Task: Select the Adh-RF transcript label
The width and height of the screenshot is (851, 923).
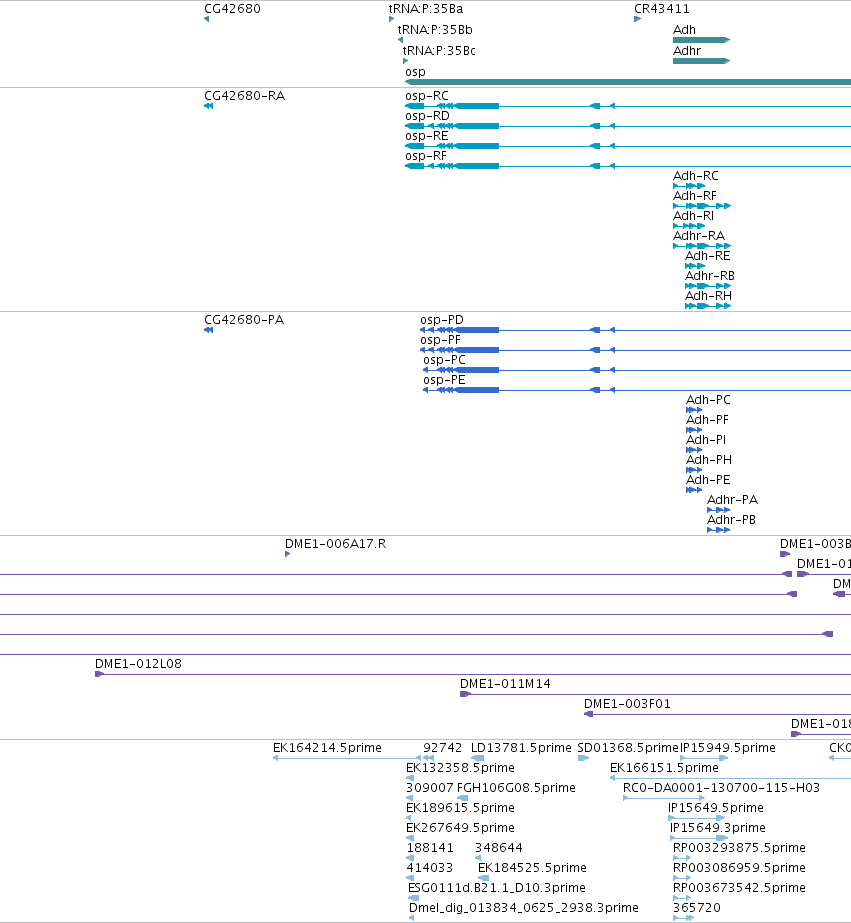Action: 695,195
